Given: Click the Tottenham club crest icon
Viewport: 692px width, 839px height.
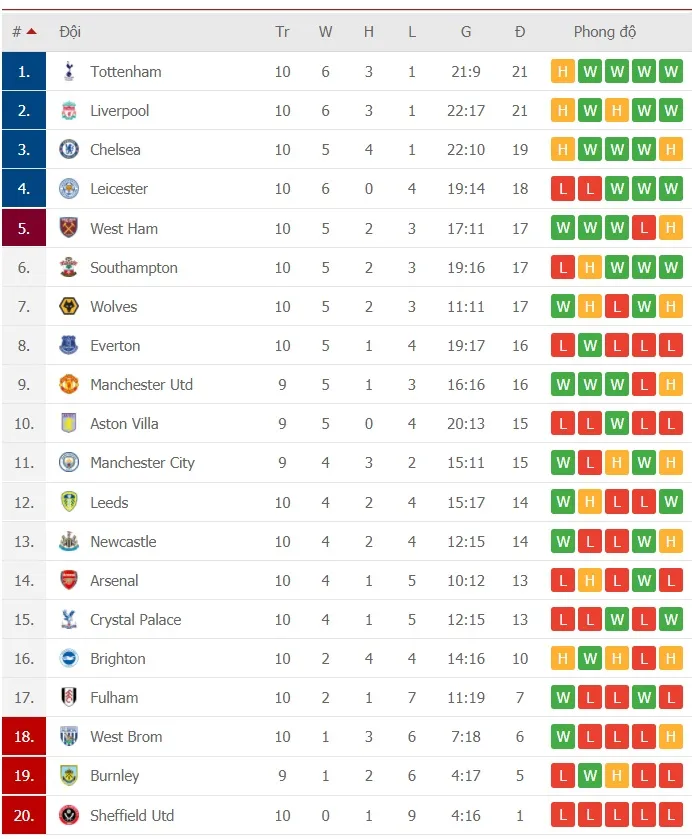Looking at the screenshot, I should [69, 72].
